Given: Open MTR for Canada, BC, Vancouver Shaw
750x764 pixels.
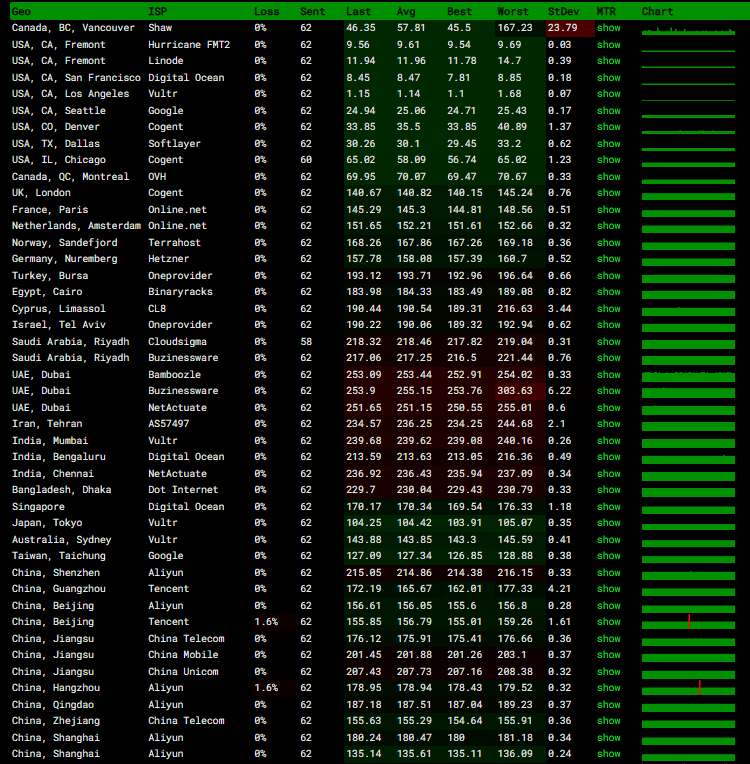Looking at the screenshot, I should click(609, 28).
